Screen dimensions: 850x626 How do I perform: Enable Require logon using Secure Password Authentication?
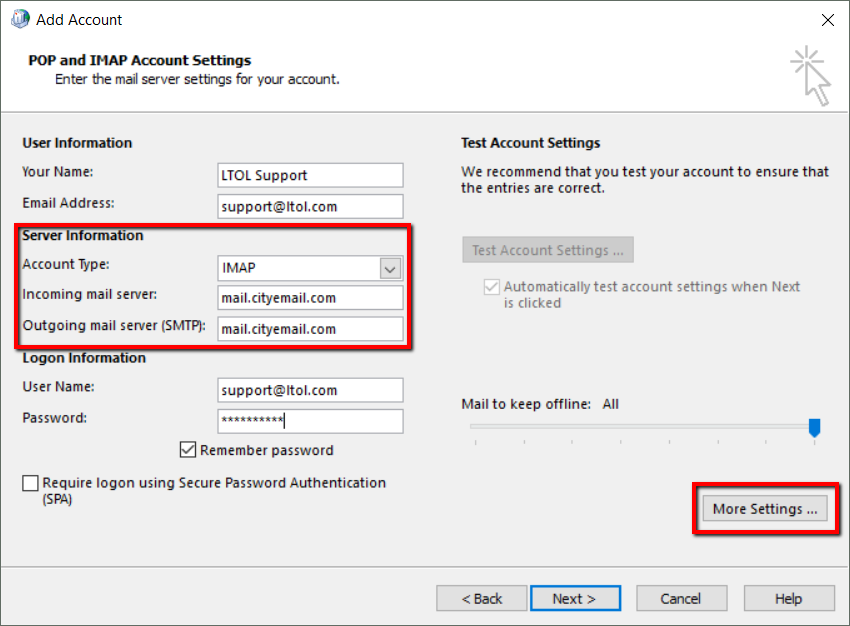[x=31, y=483]
